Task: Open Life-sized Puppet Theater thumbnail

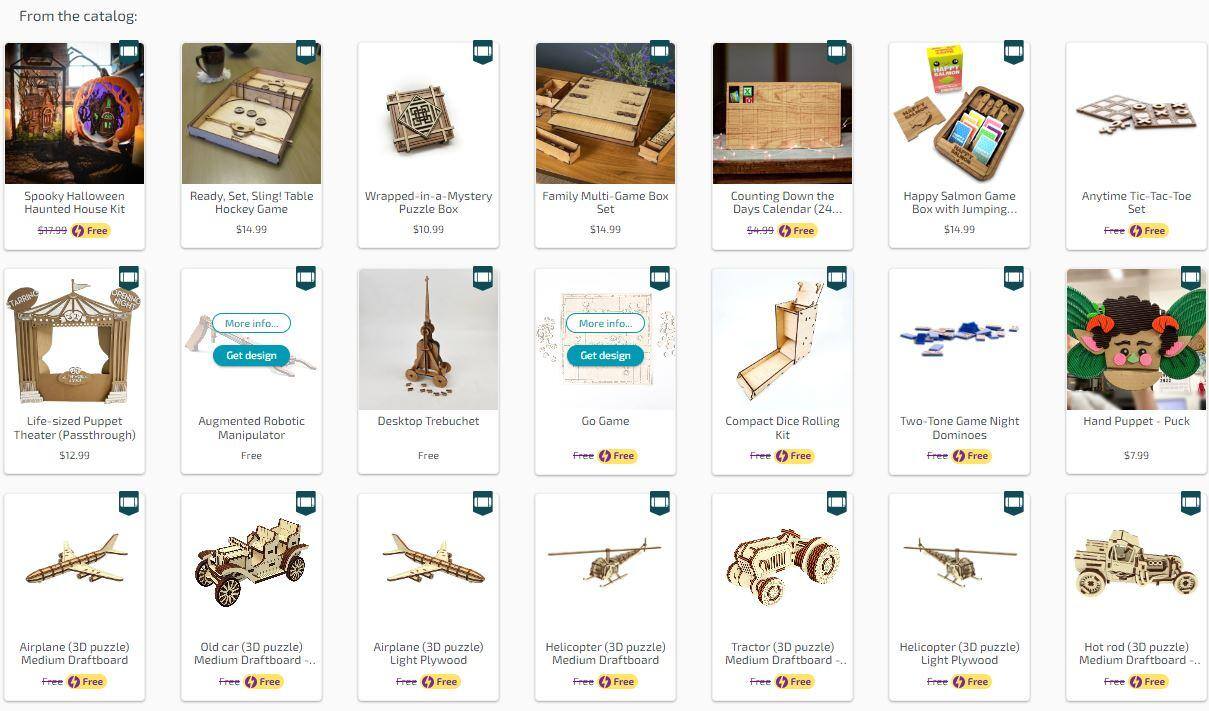Action: (74, 339)
